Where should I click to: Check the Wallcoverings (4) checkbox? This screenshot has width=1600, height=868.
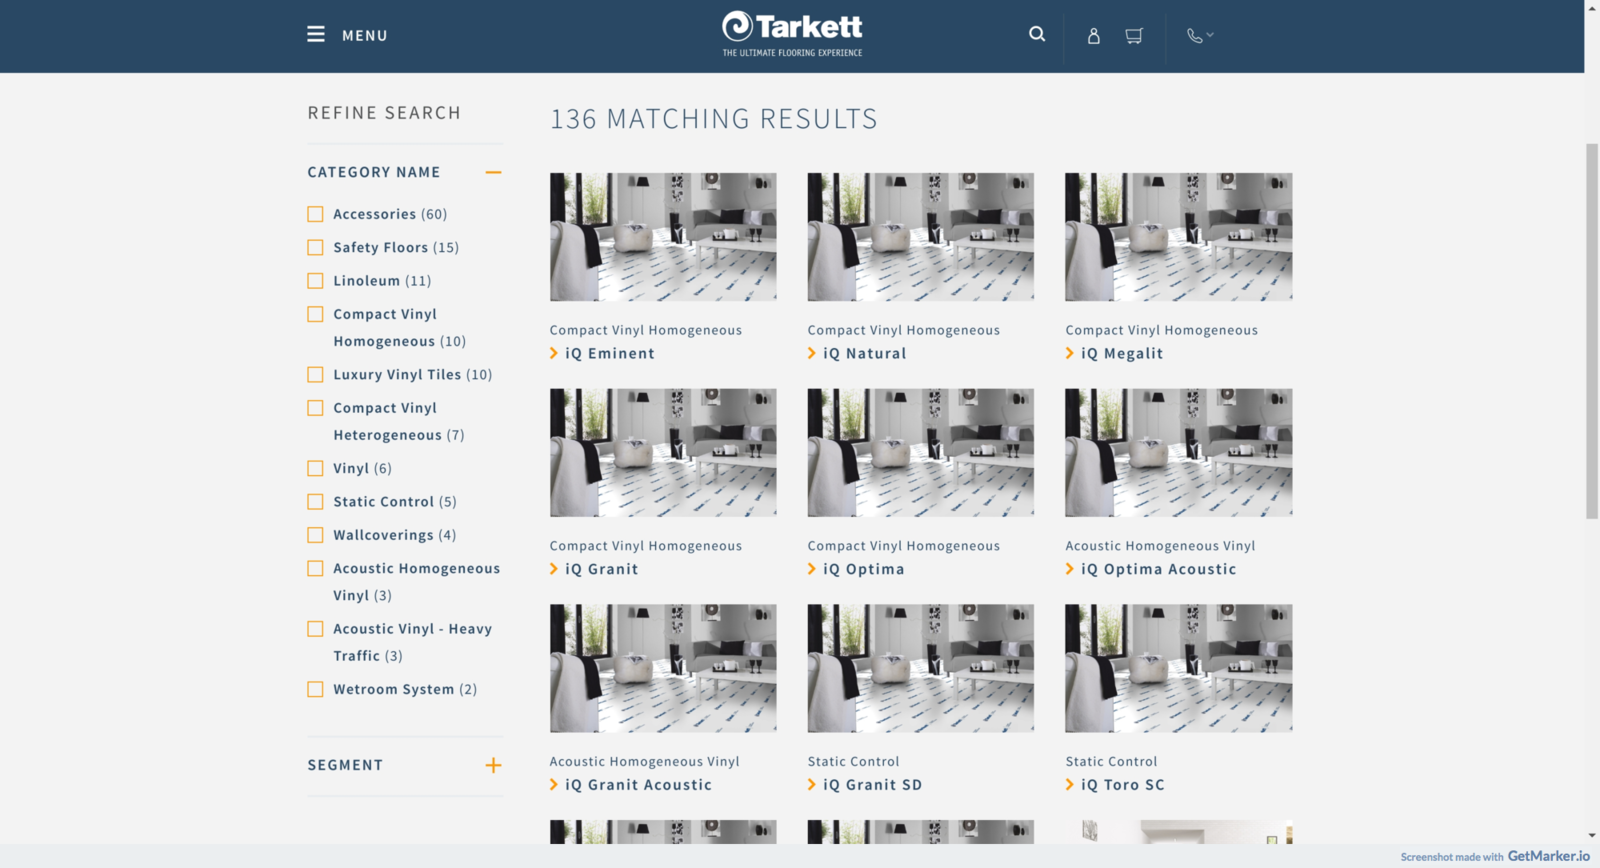[315, 535]
